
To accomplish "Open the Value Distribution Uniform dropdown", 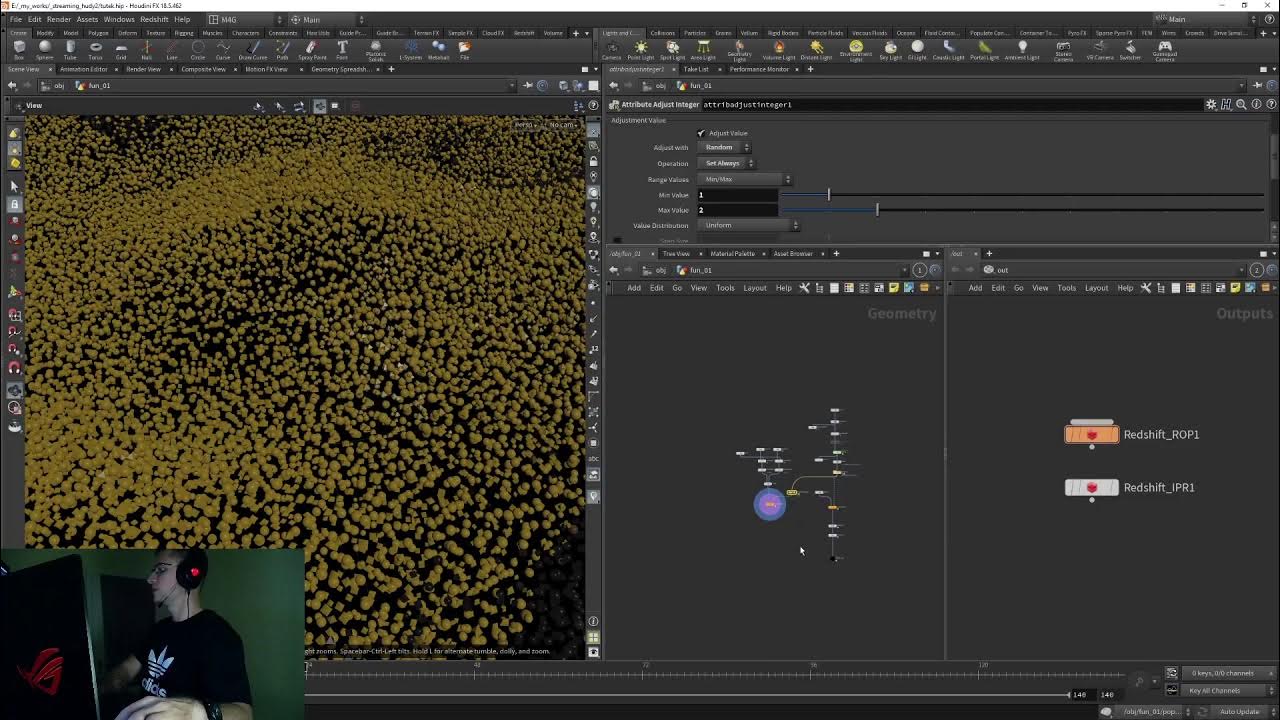I will tap(750, 225).
